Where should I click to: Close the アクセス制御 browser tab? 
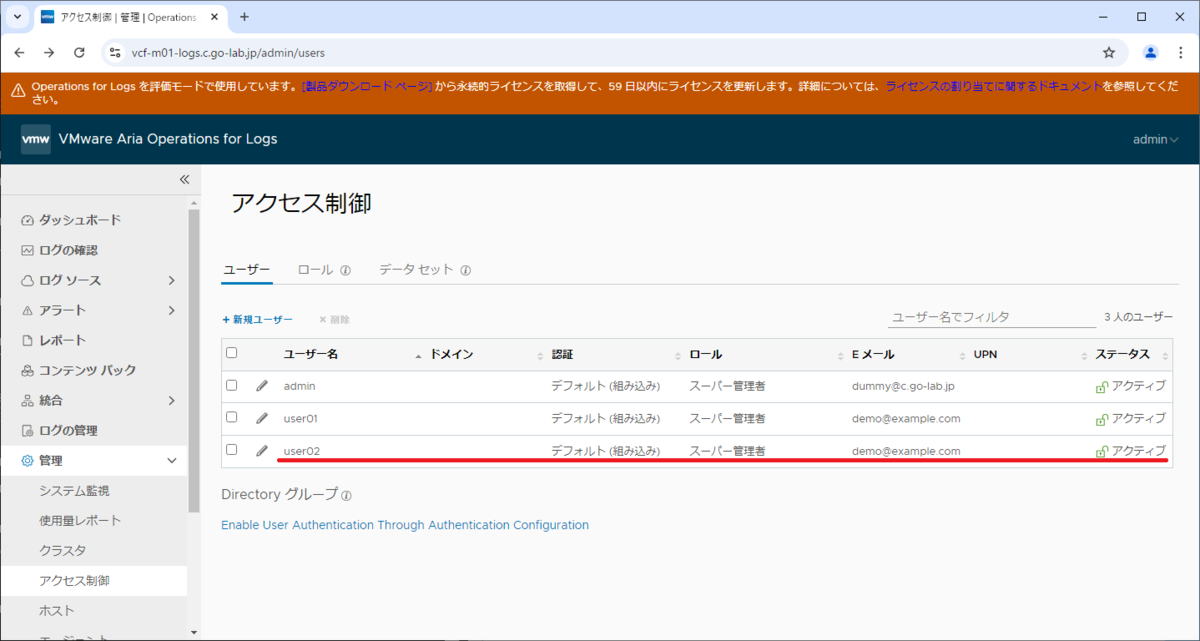[215, 17]
